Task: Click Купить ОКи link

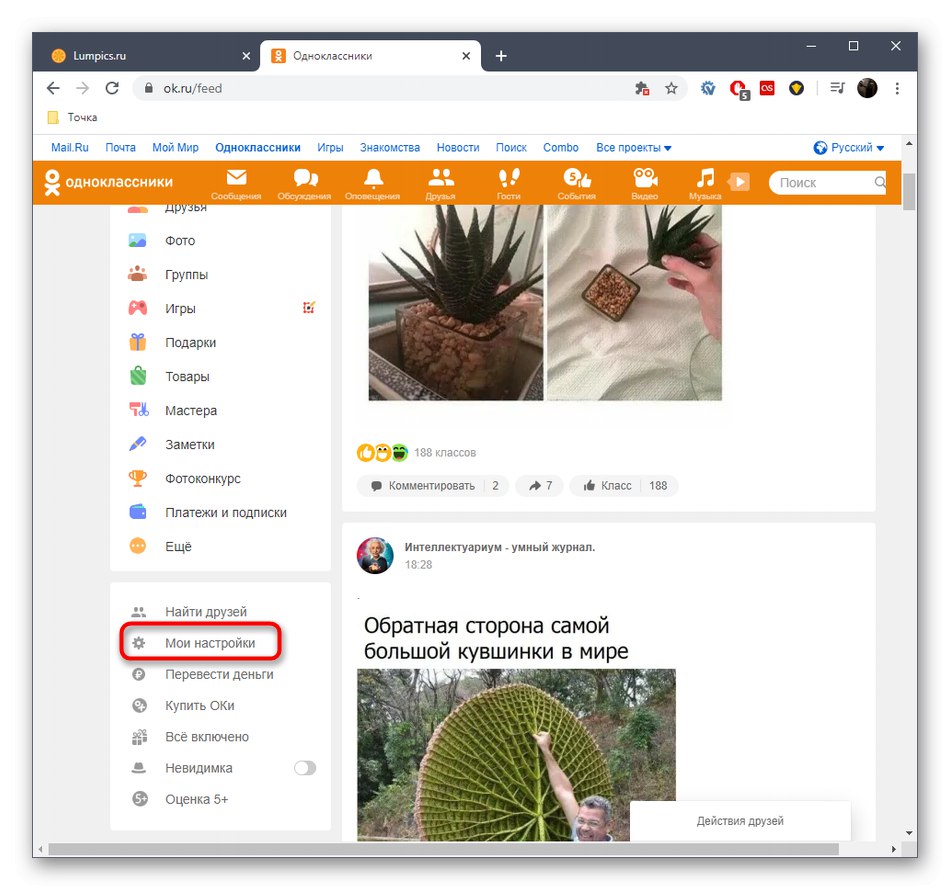Action: click(200, 706)
